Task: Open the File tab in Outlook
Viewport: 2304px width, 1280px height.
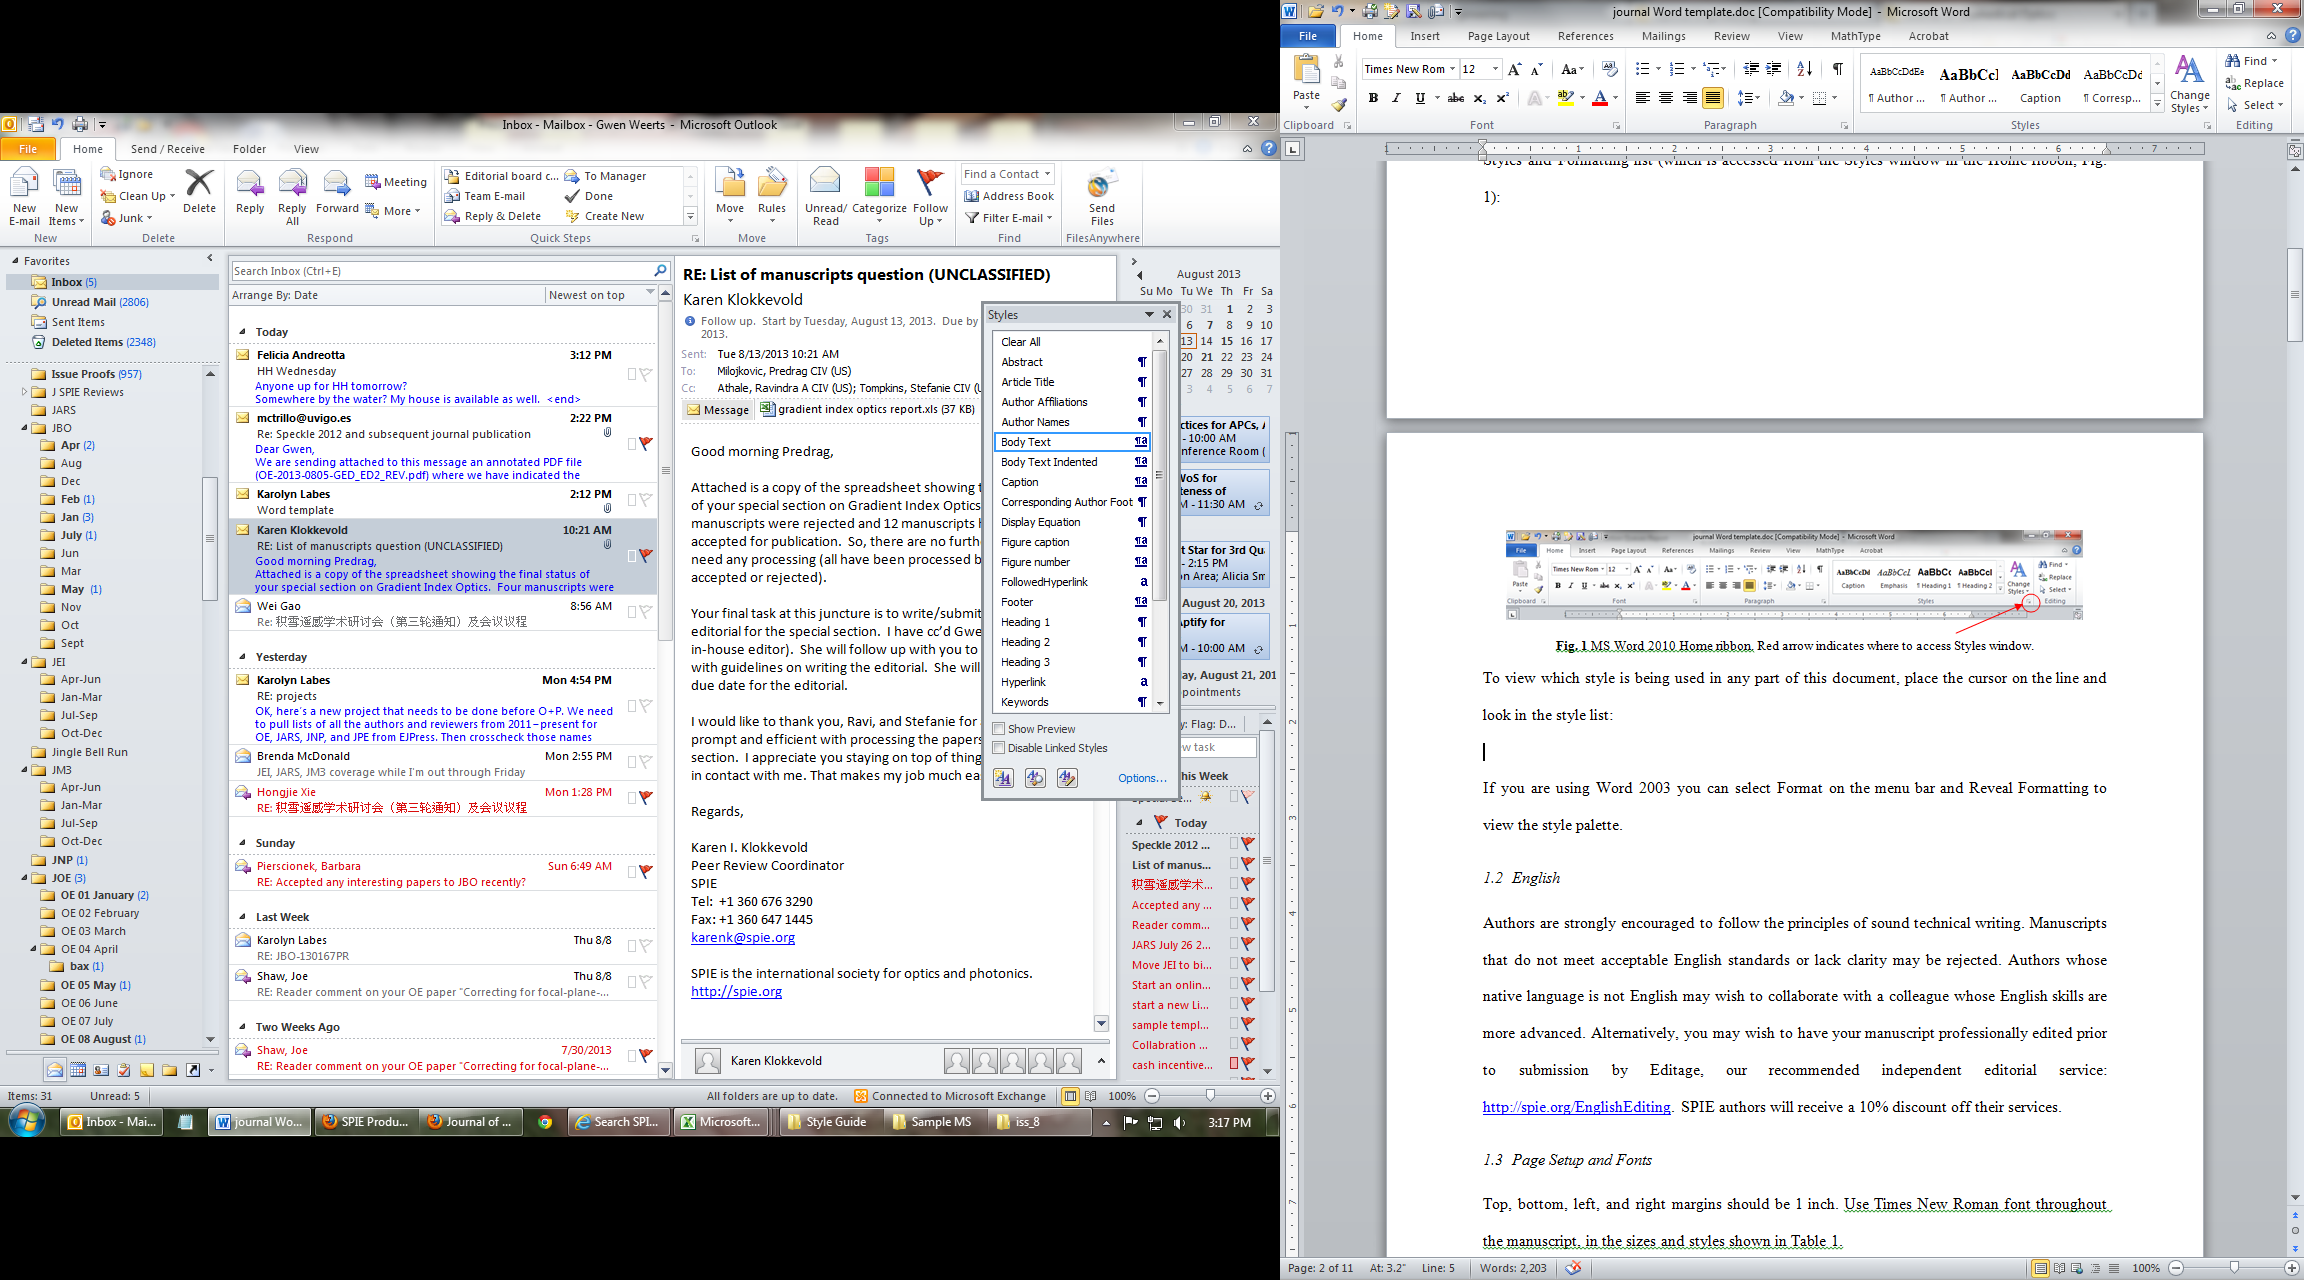Action: coord(28,149)
